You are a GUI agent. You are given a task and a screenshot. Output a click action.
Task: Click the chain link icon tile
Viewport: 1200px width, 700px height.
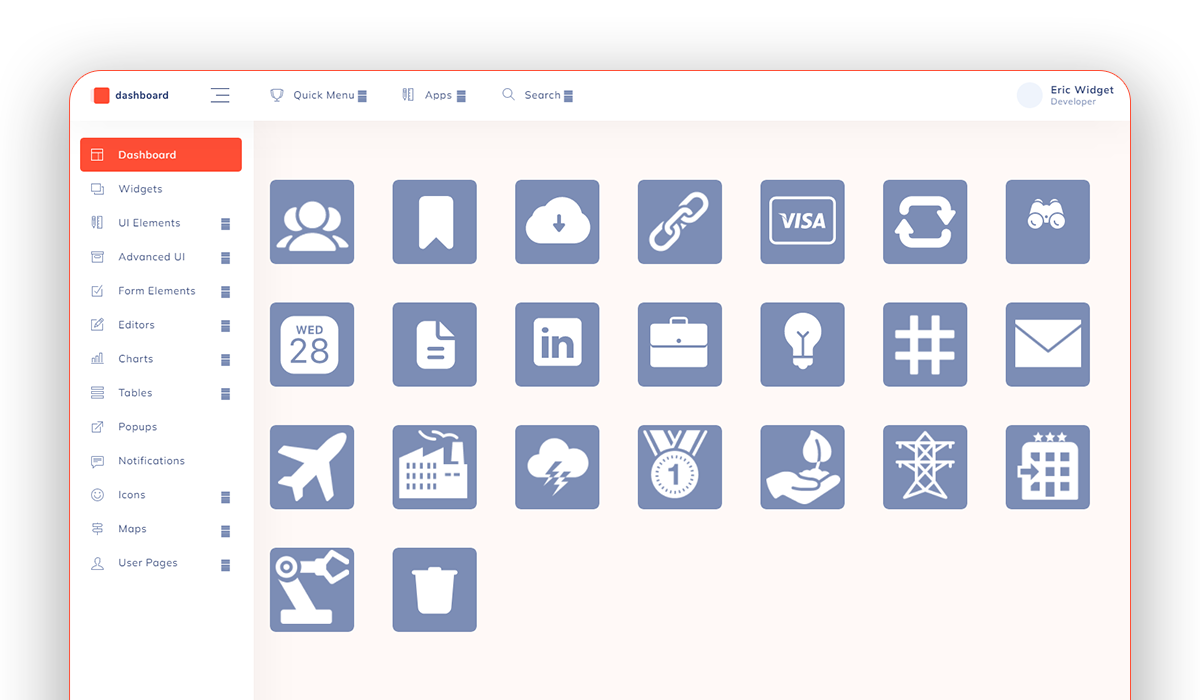[680, 222]
